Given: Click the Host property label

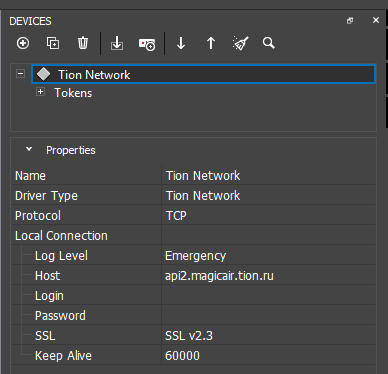Looking at the screenshot, I should [48, 276].
